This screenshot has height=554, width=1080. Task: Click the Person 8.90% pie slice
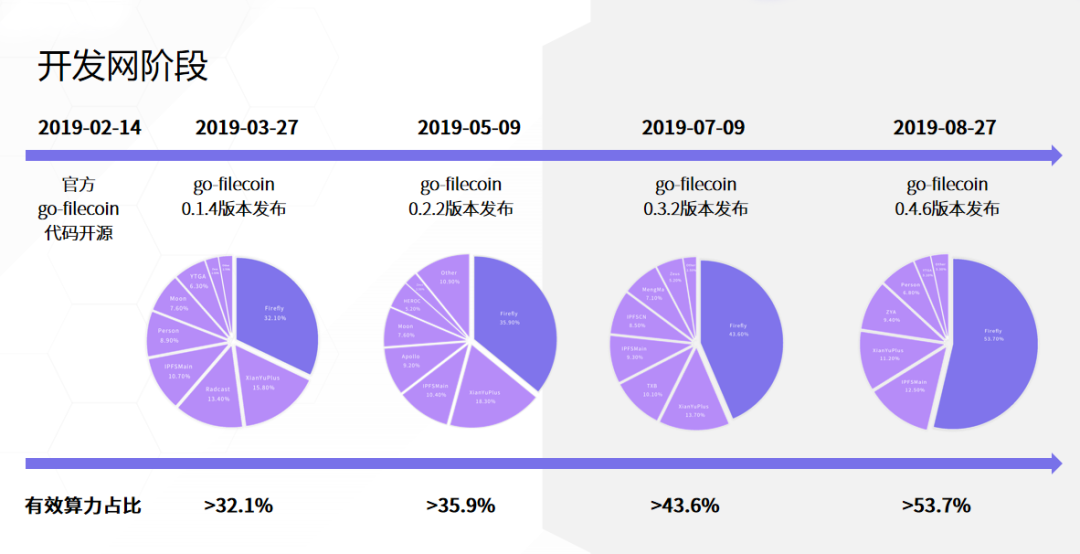pos(169,334)
